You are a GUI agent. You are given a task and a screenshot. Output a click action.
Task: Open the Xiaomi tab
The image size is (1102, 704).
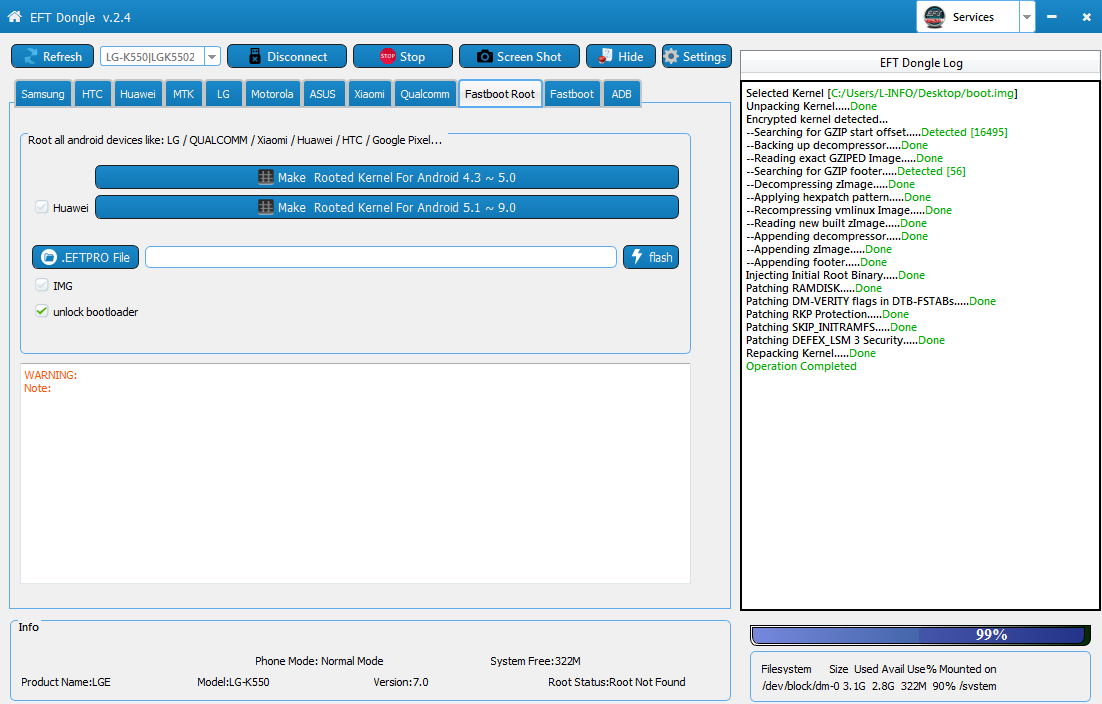(369, 94)
